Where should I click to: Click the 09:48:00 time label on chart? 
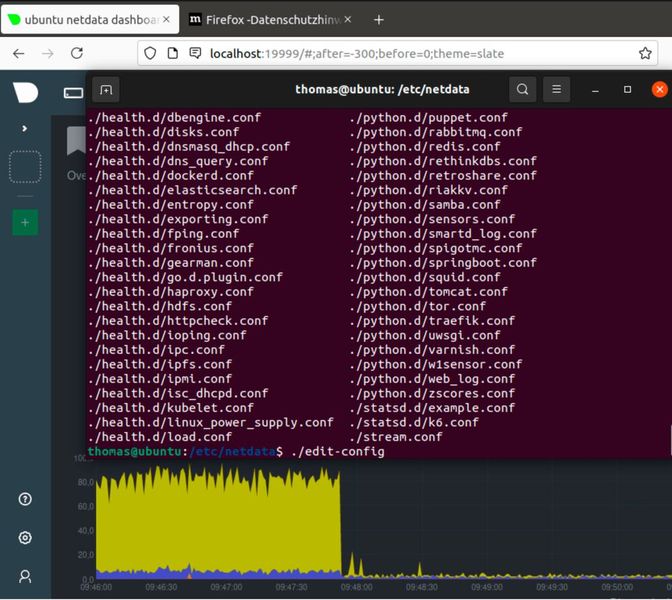click(x=357, y=587)
